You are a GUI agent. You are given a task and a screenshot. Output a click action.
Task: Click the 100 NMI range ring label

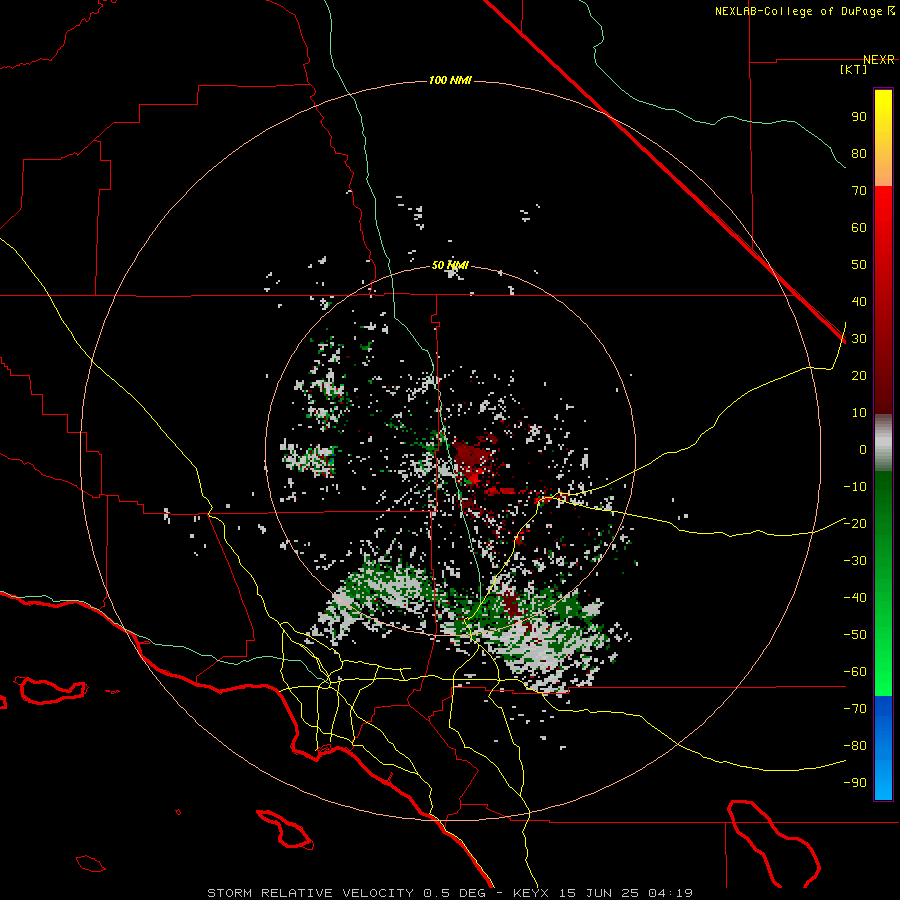450,80
